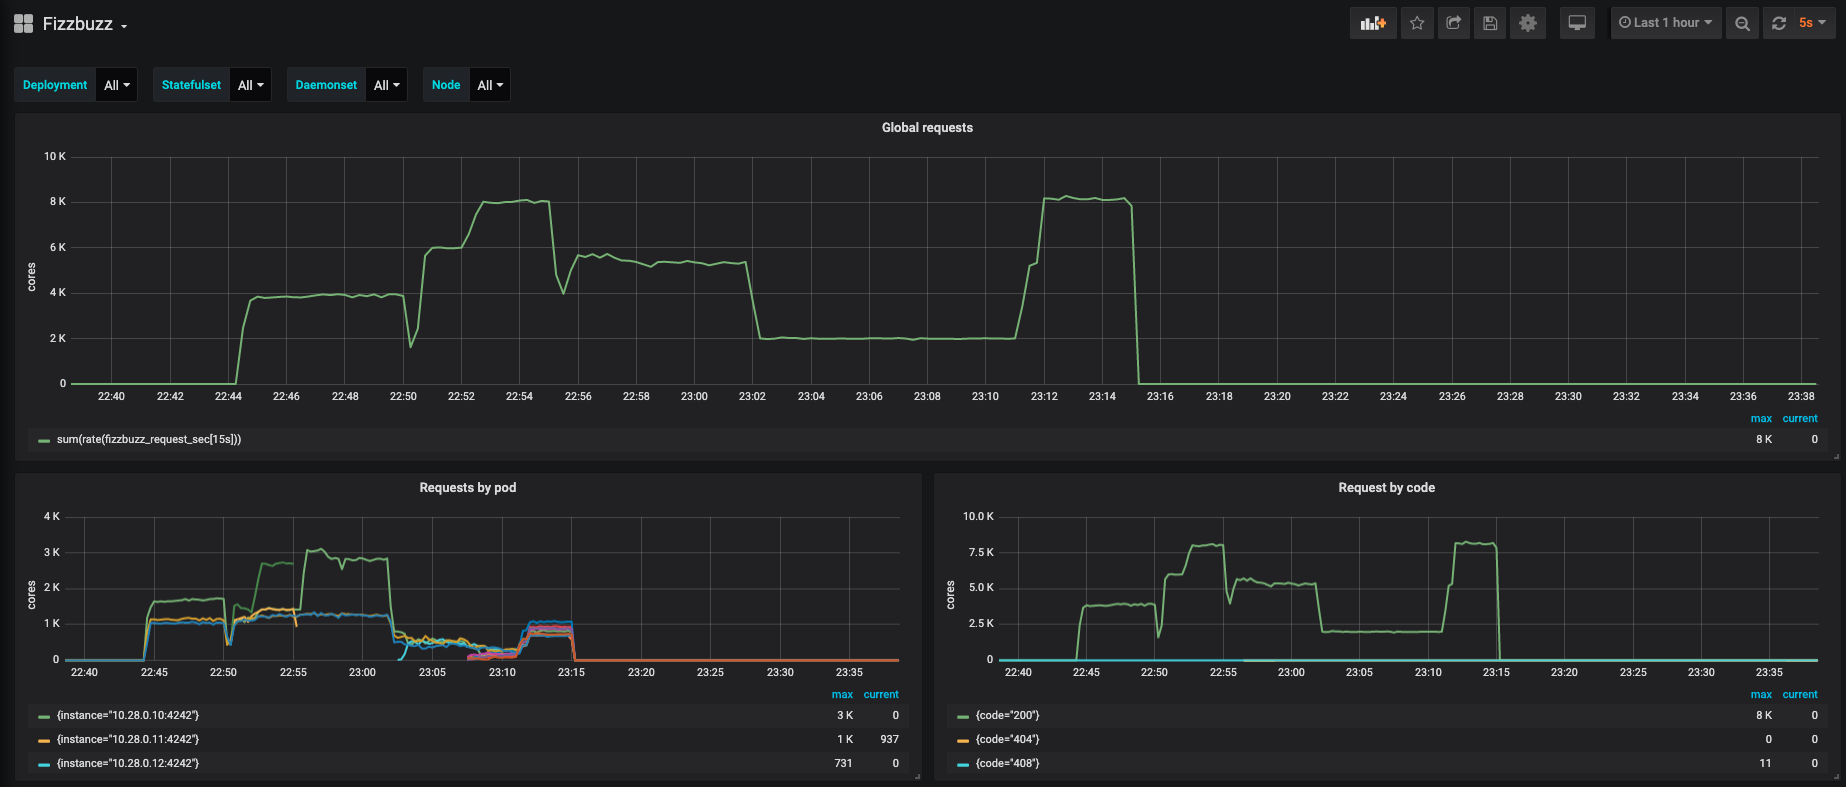
Task: Sort Request by code legend by max
Action: (x=1761, y=694)
